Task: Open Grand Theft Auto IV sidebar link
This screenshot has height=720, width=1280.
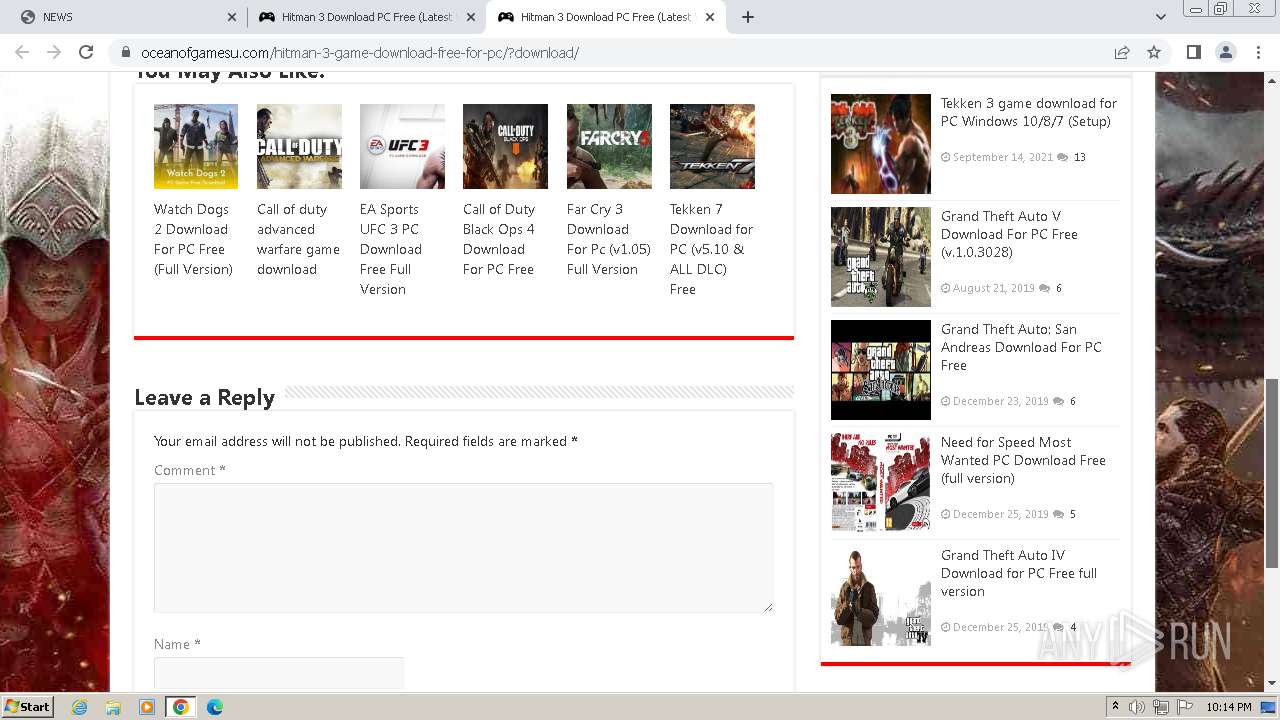Action: coord(1019,573)
